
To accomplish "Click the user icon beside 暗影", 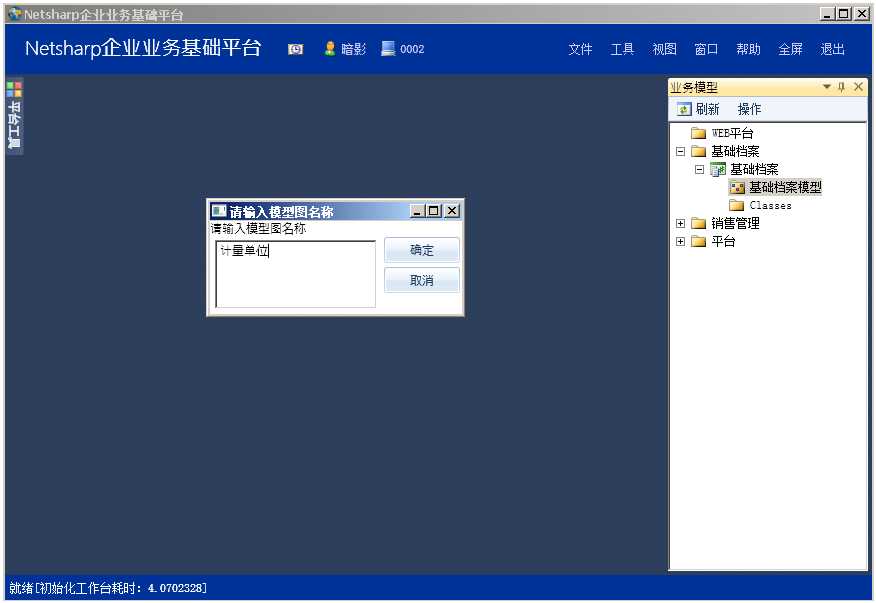I will [x=330, y=49].
